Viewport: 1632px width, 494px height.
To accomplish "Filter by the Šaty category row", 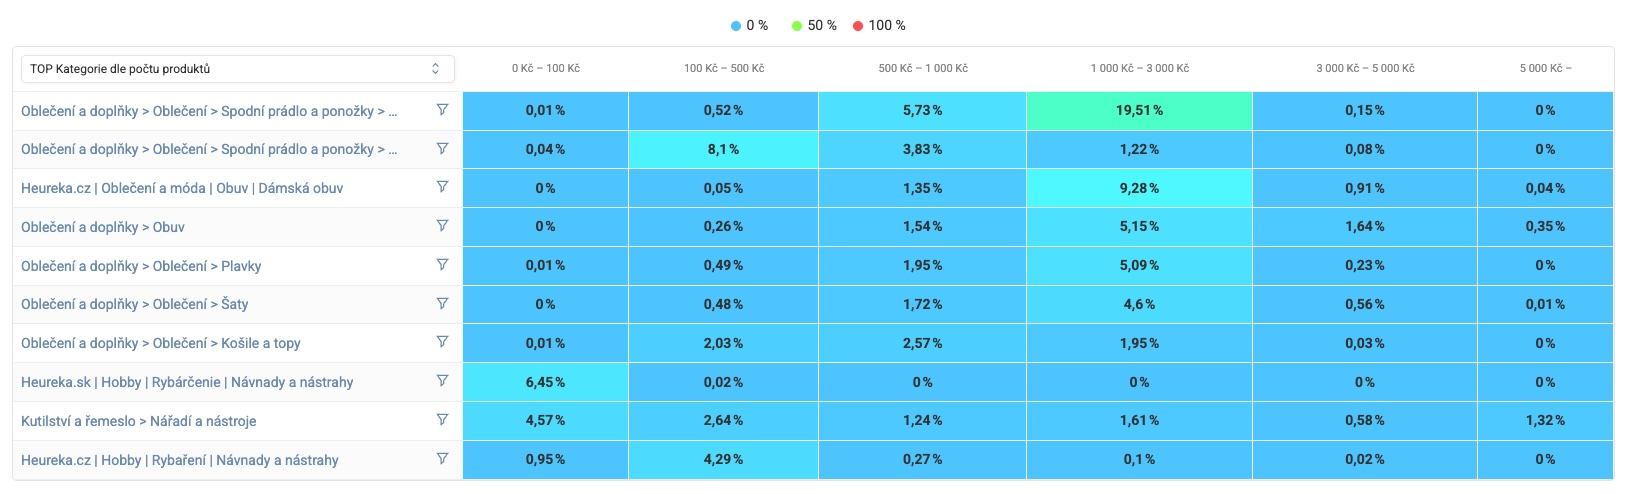I will tap(442, 303).
